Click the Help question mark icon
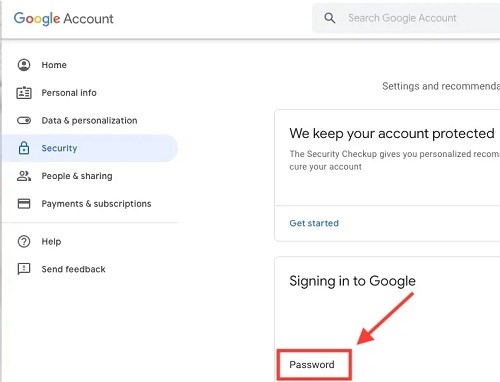The image size is (500, 382). [24, 241]
